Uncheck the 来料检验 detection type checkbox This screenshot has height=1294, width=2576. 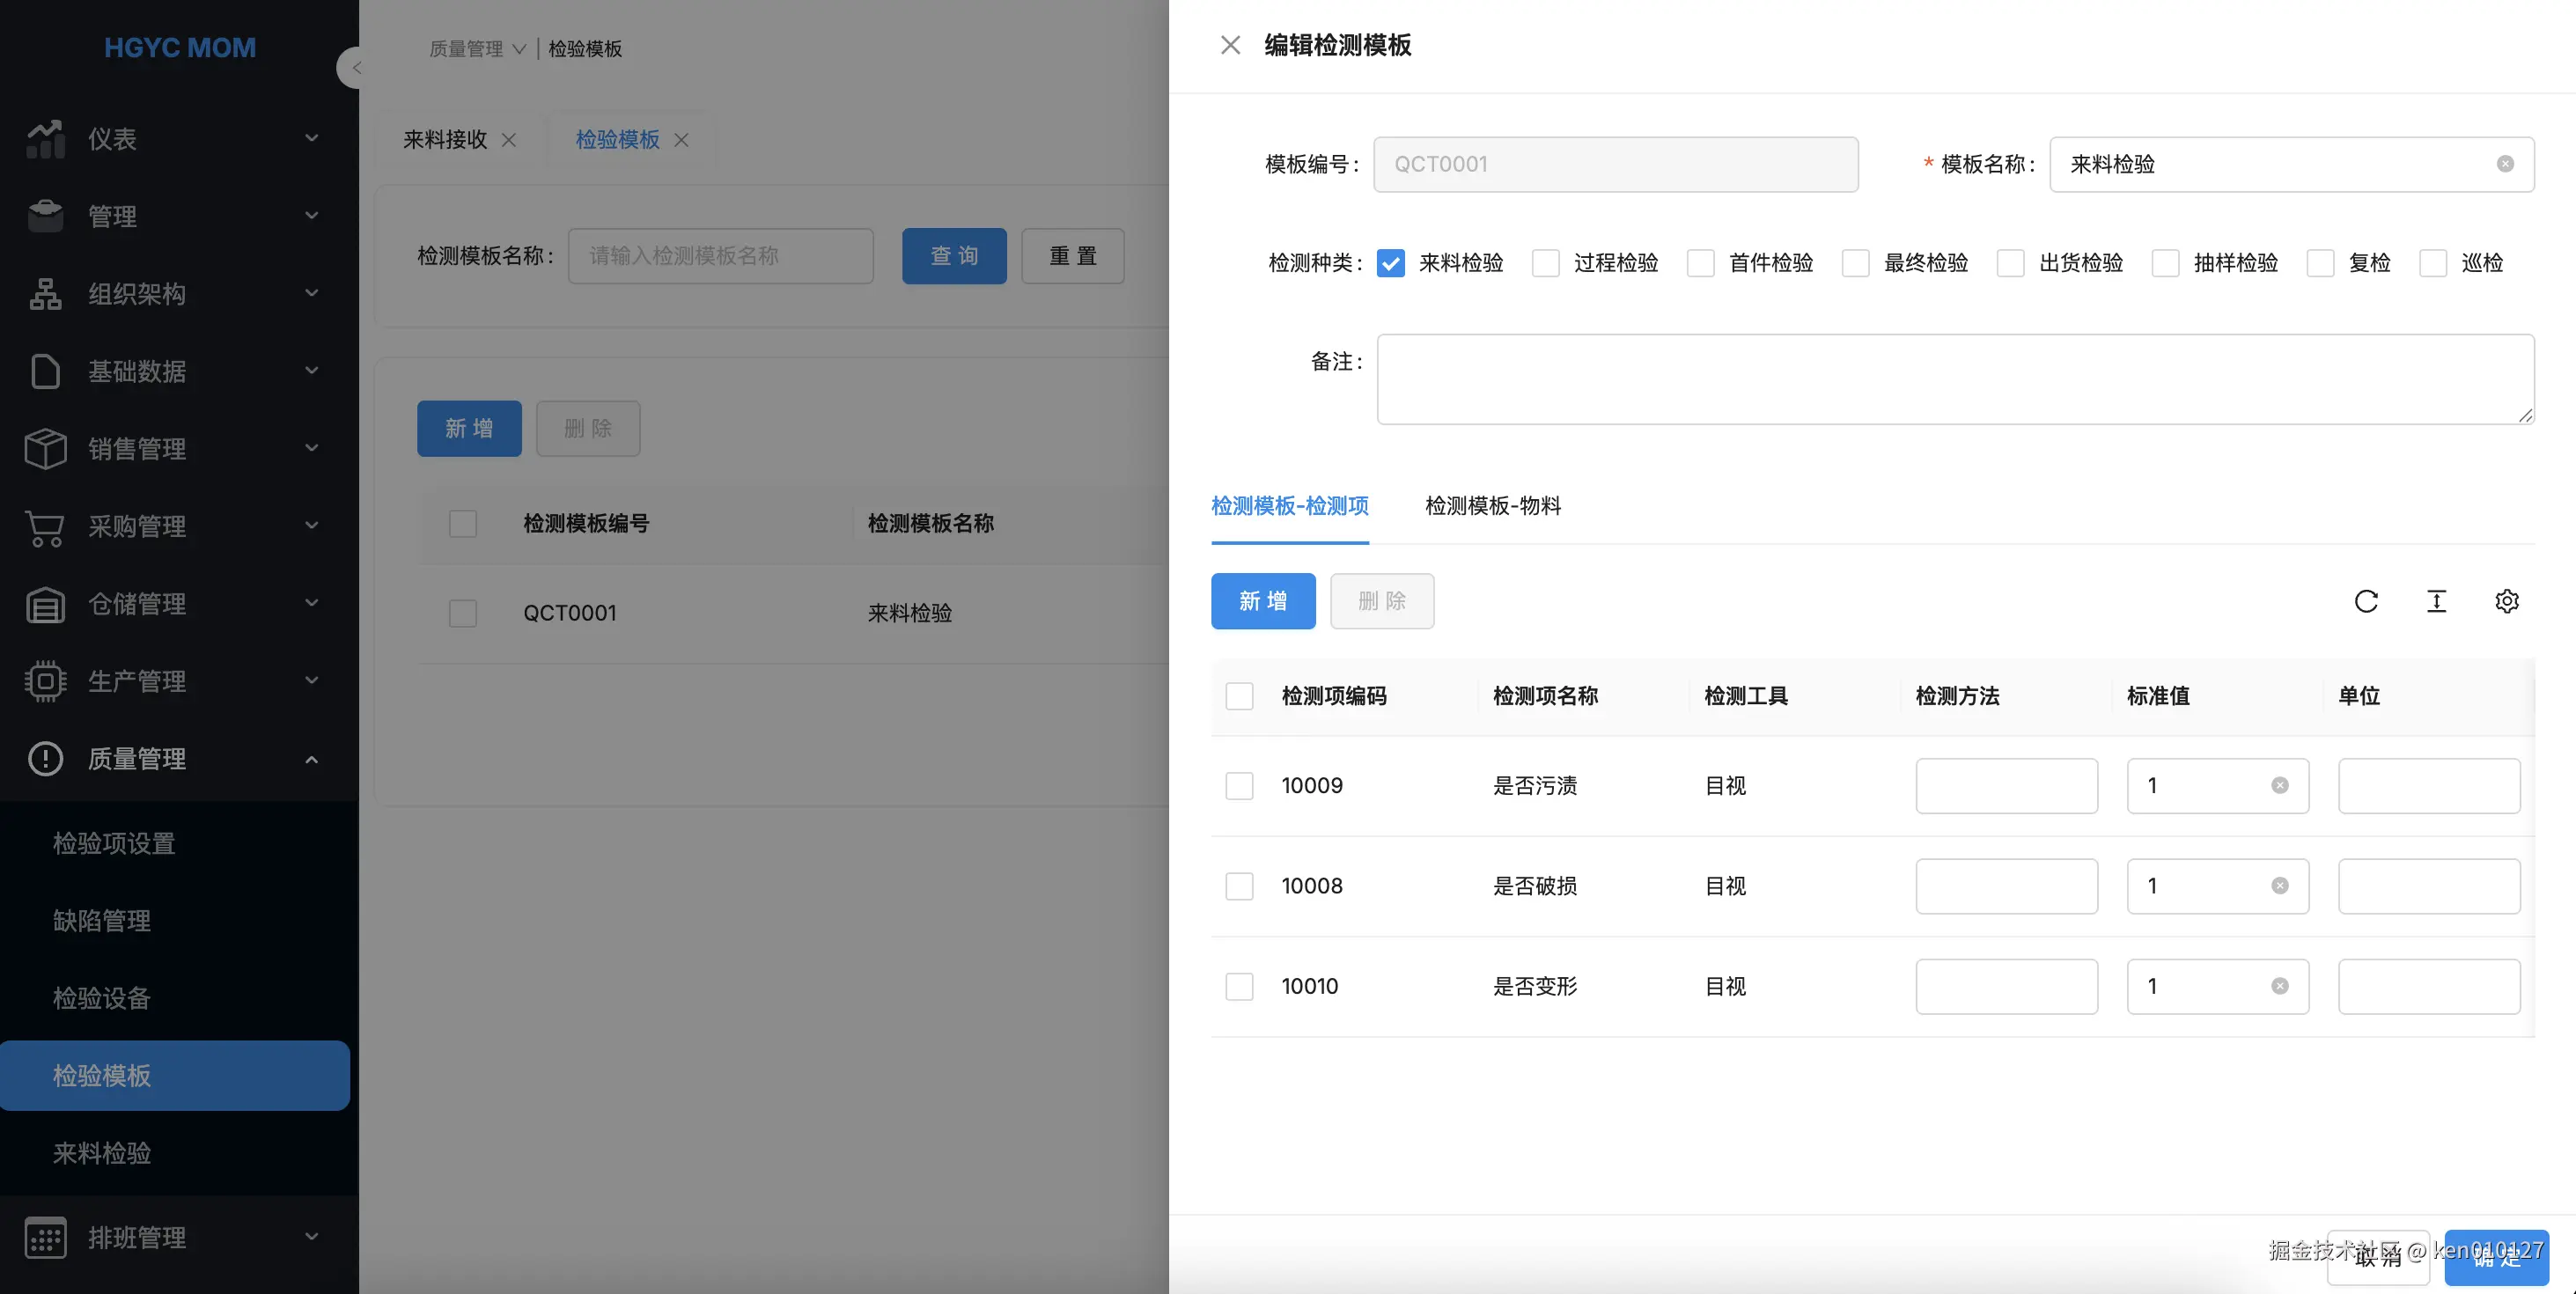tap(1390, 263)
